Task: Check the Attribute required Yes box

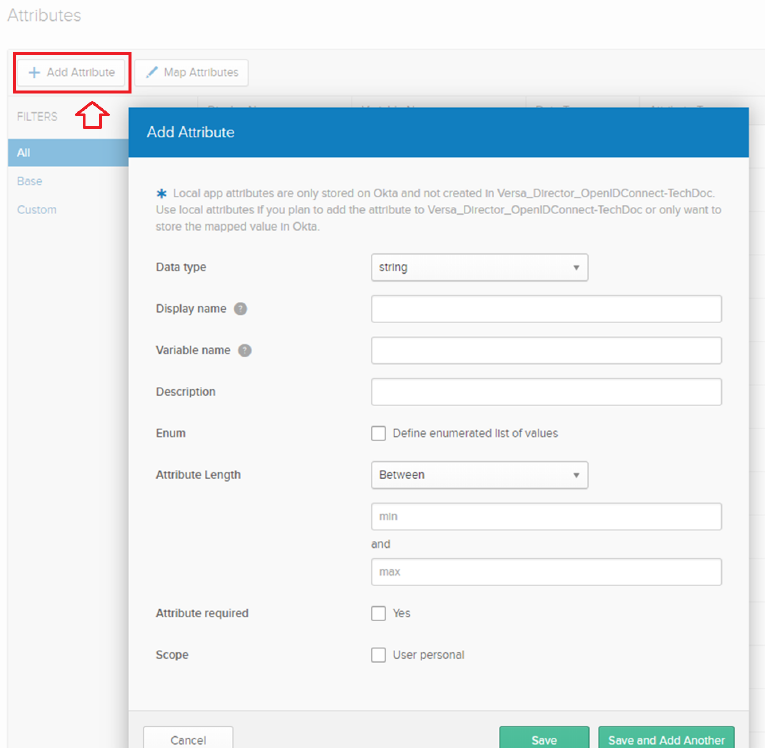Action: point(378,614)
